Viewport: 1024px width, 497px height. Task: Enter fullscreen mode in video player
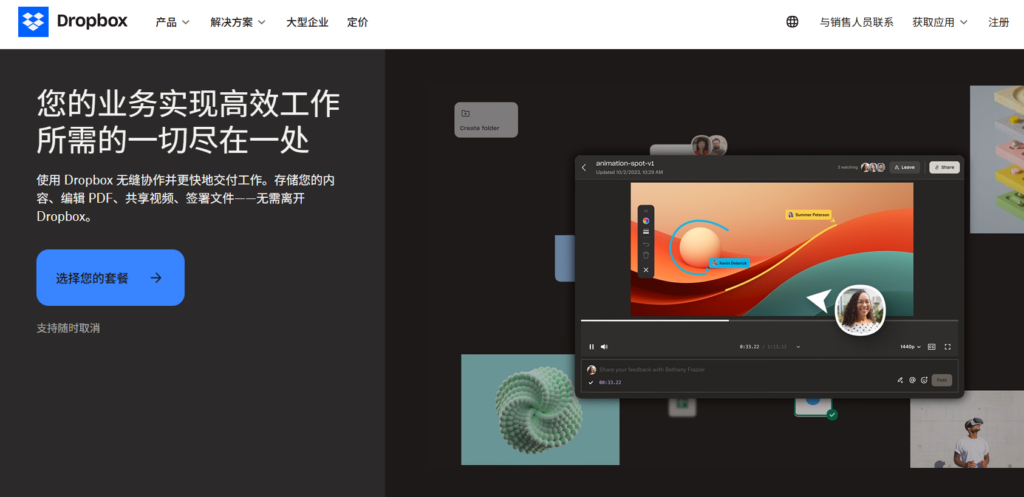tap(948, 347)
